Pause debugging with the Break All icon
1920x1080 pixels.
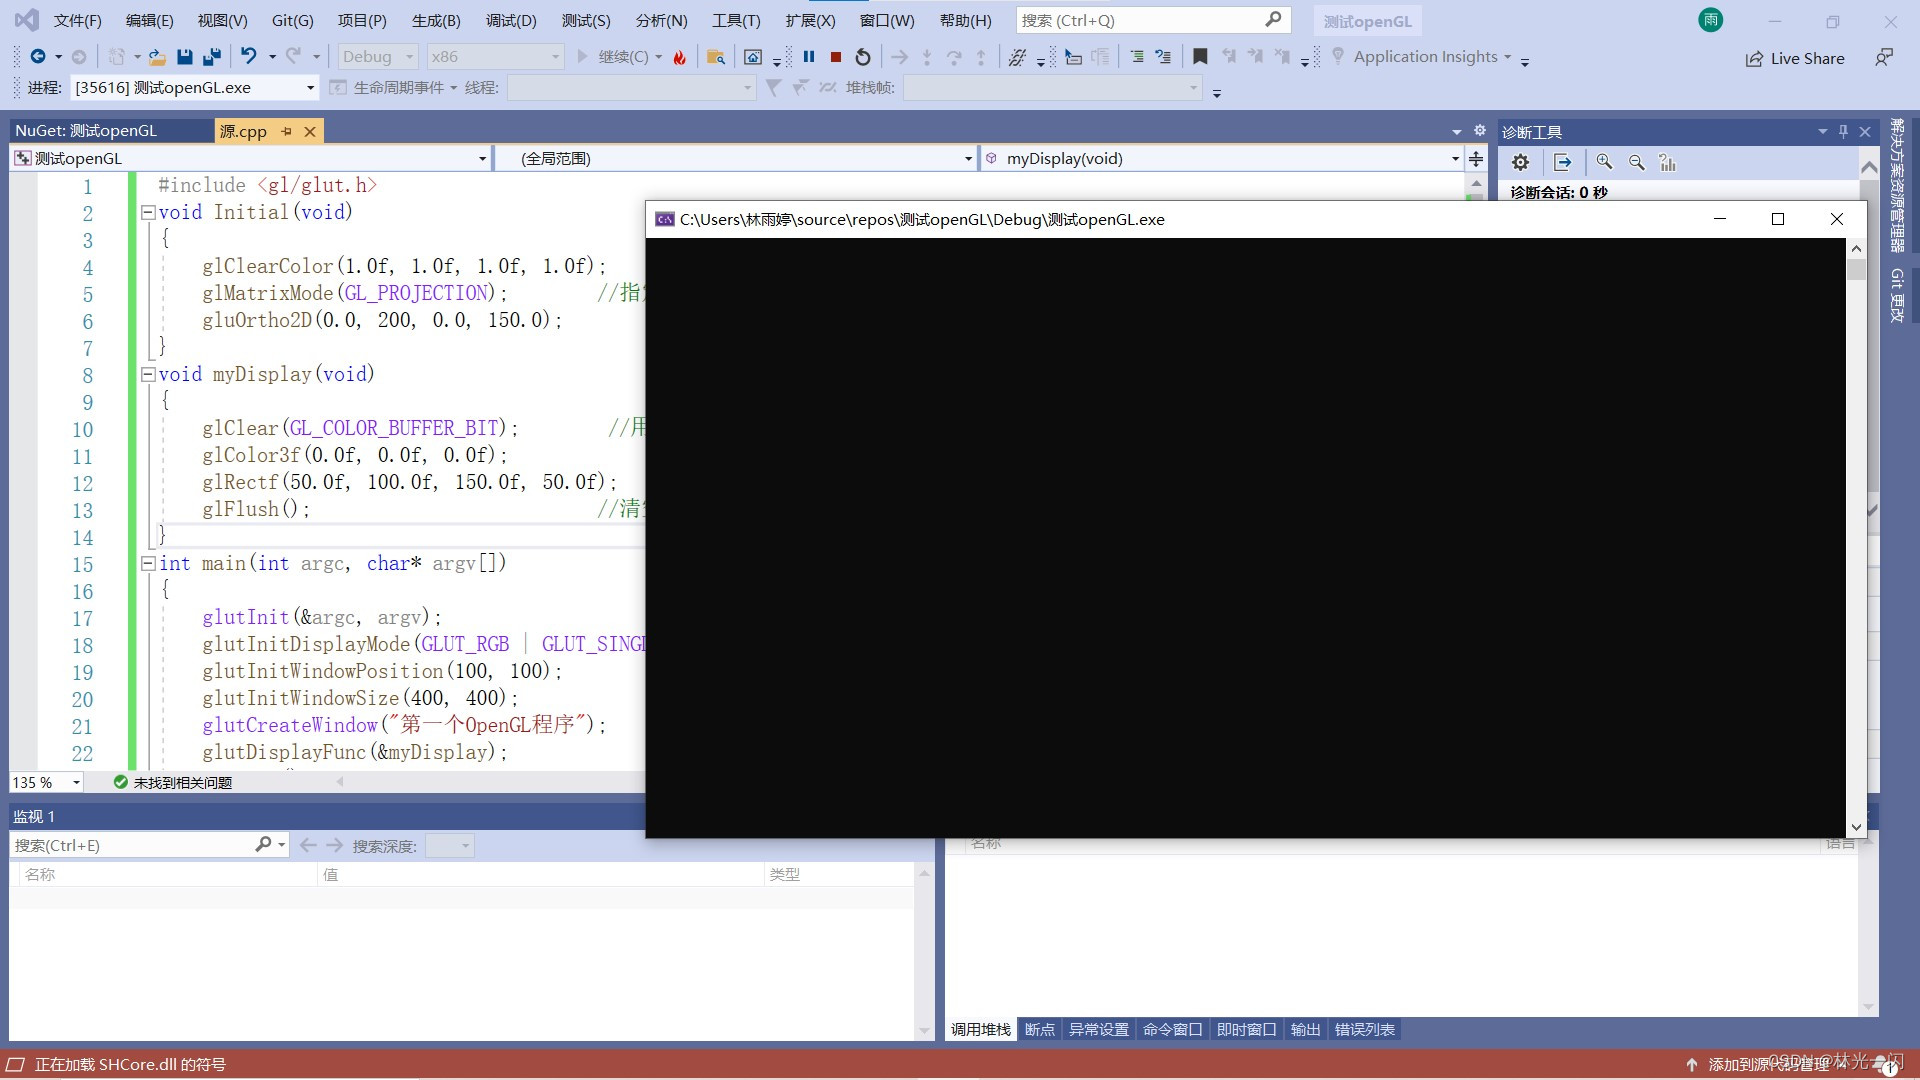click(809, 57)
